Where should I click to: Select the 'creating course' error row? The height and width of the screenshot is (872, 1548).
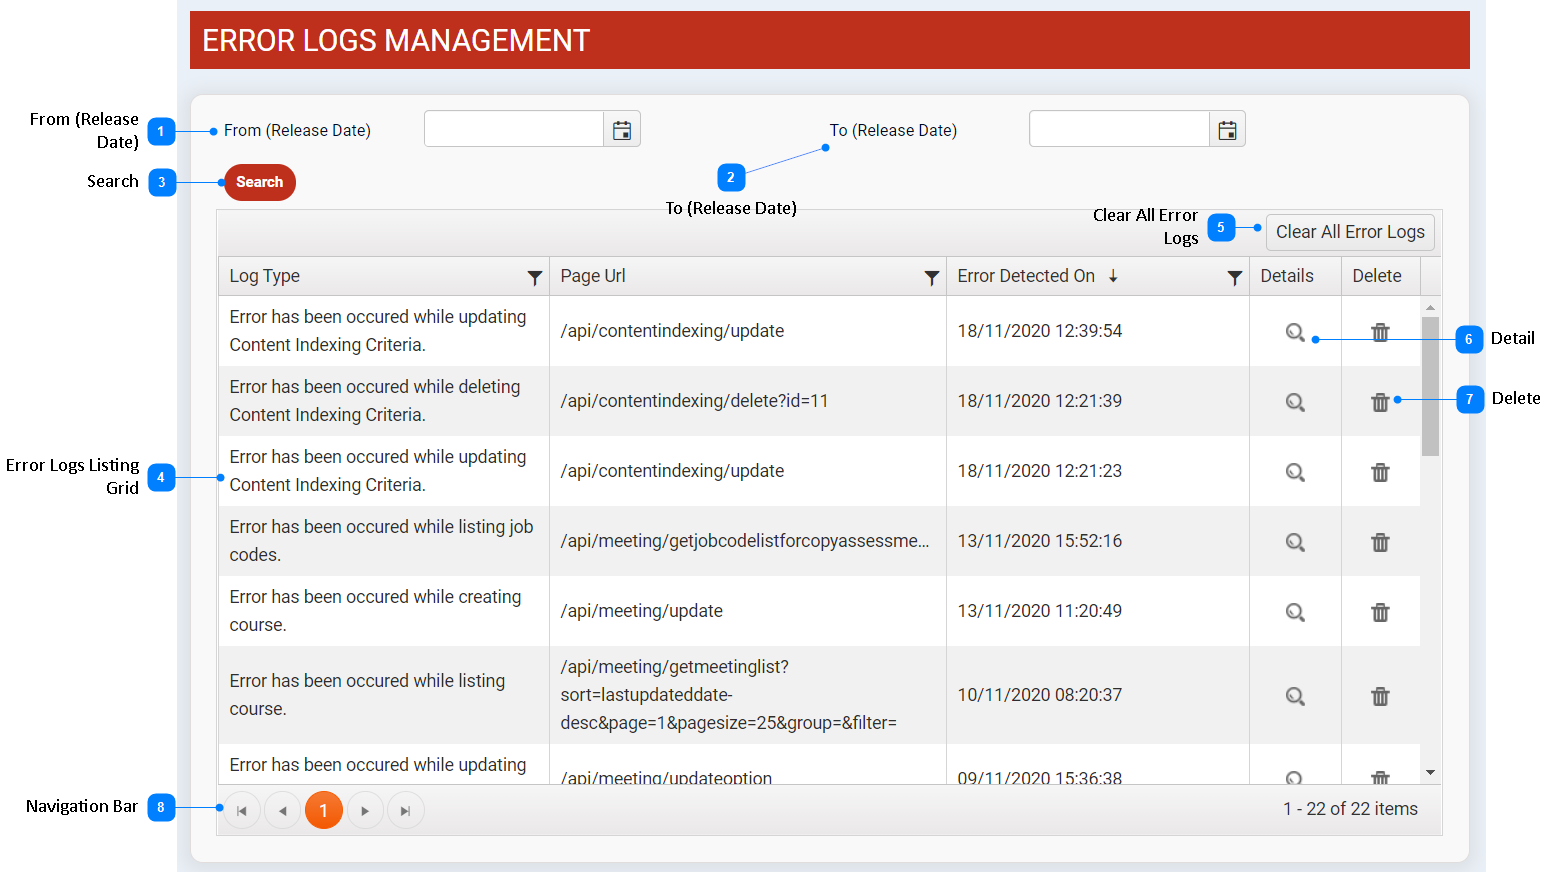(x=819, y=611)
